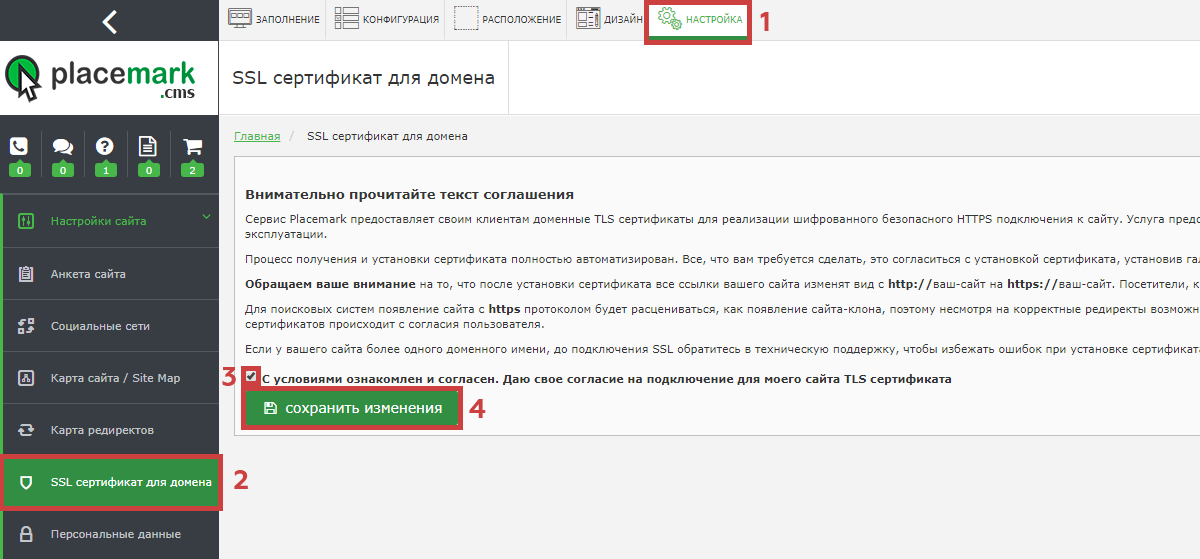Viewport: 1200px width, 559px height.
Task: Open Карта редиректов in sidebar
Action: pyautogui.click(x=109, y=430)
